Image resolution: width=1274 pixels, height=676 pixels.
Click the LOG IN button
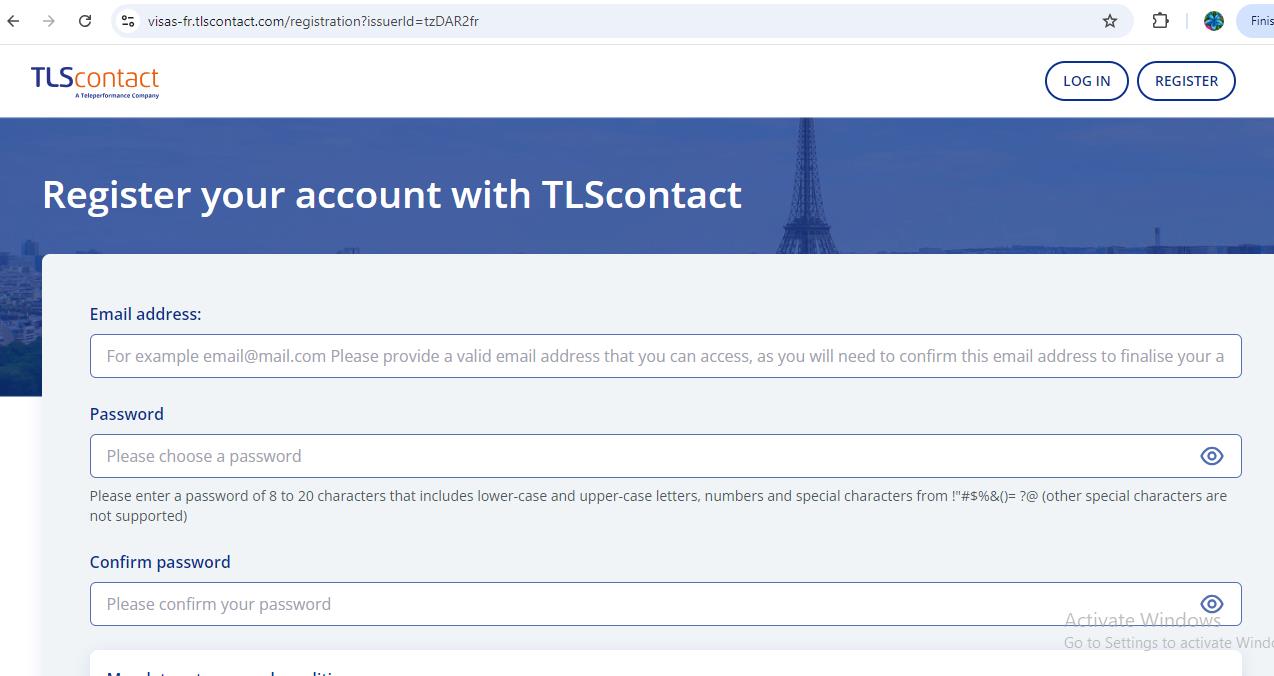pos(1086,80)
